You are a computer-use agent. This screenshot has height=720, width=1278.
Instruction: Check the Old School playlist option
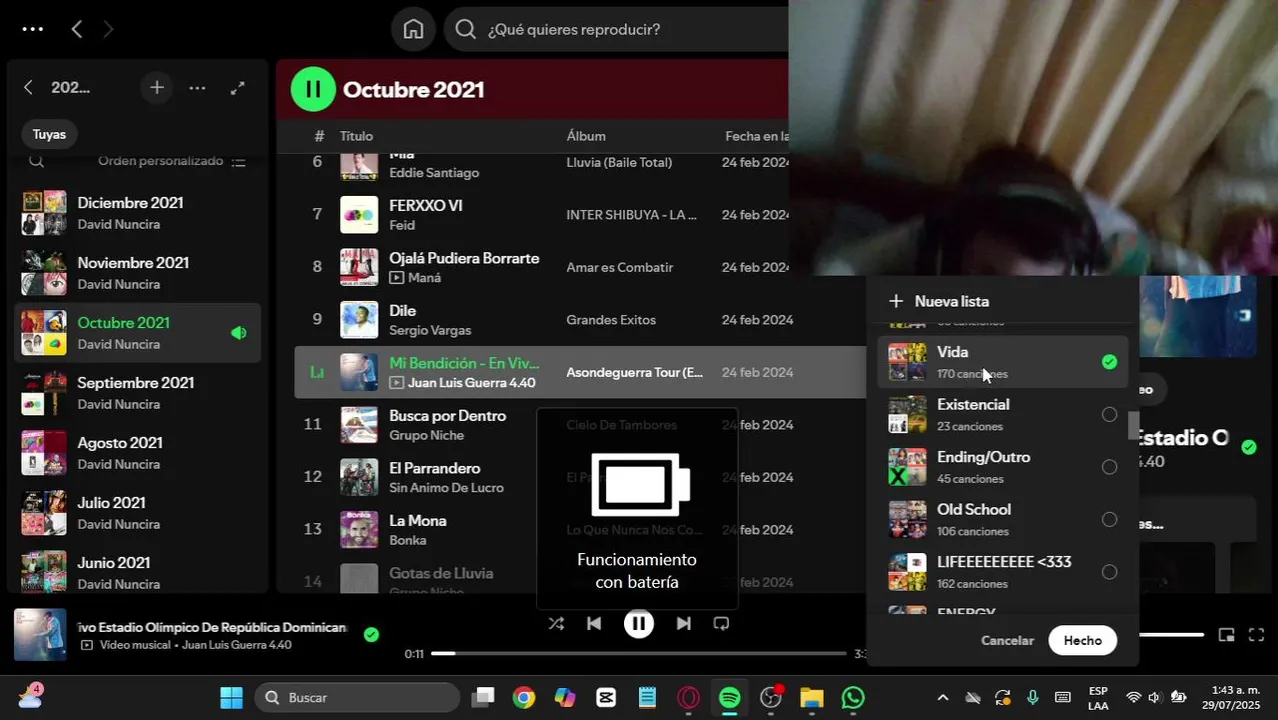pyautogui.click(x=1109, y=519)
